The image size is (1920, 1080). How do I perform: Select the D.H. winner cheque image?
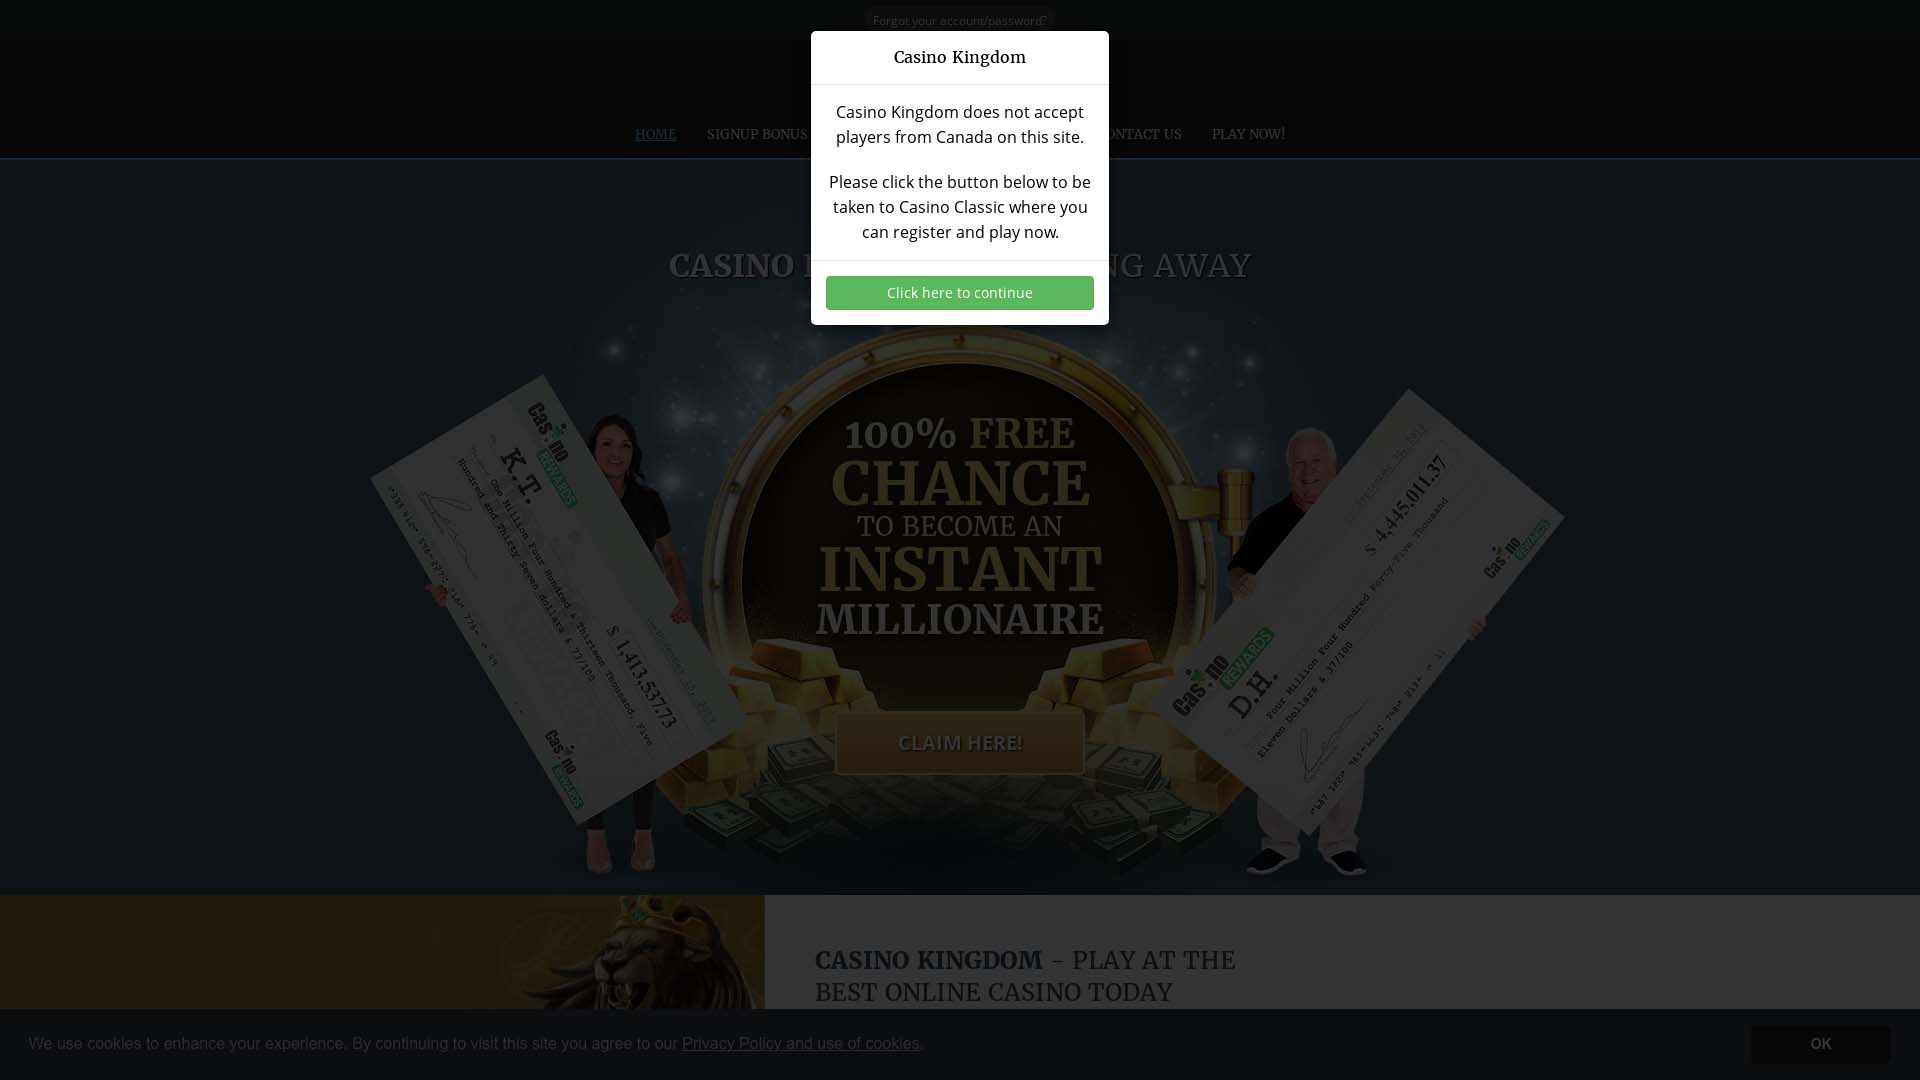pyautogui.click(x=1358, y=612)
